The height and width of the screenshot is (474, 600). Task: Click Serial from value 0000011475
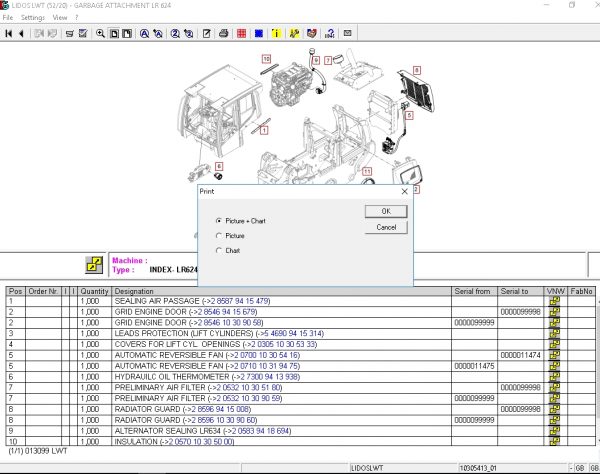[474, 366]
